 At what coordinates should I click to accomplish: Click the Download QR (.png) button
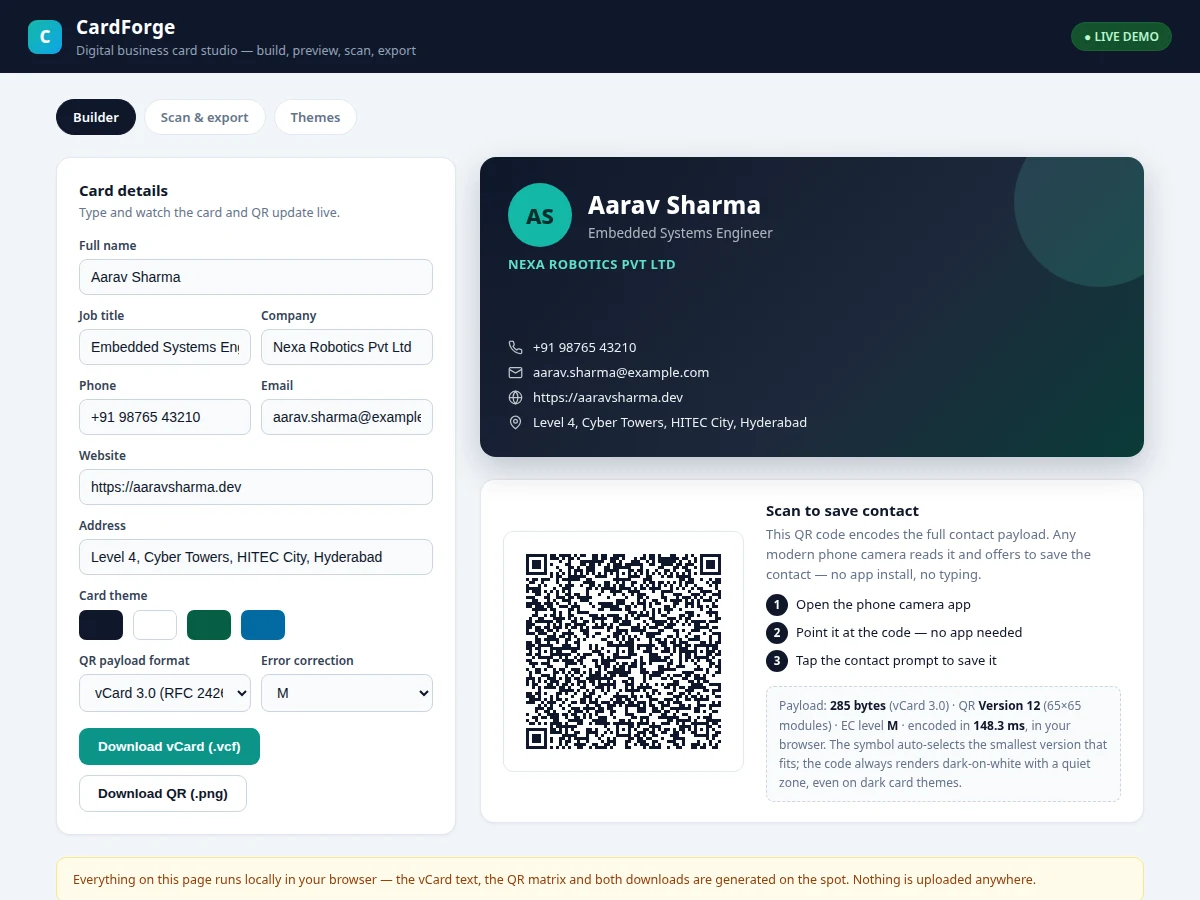tap(163, 793)
